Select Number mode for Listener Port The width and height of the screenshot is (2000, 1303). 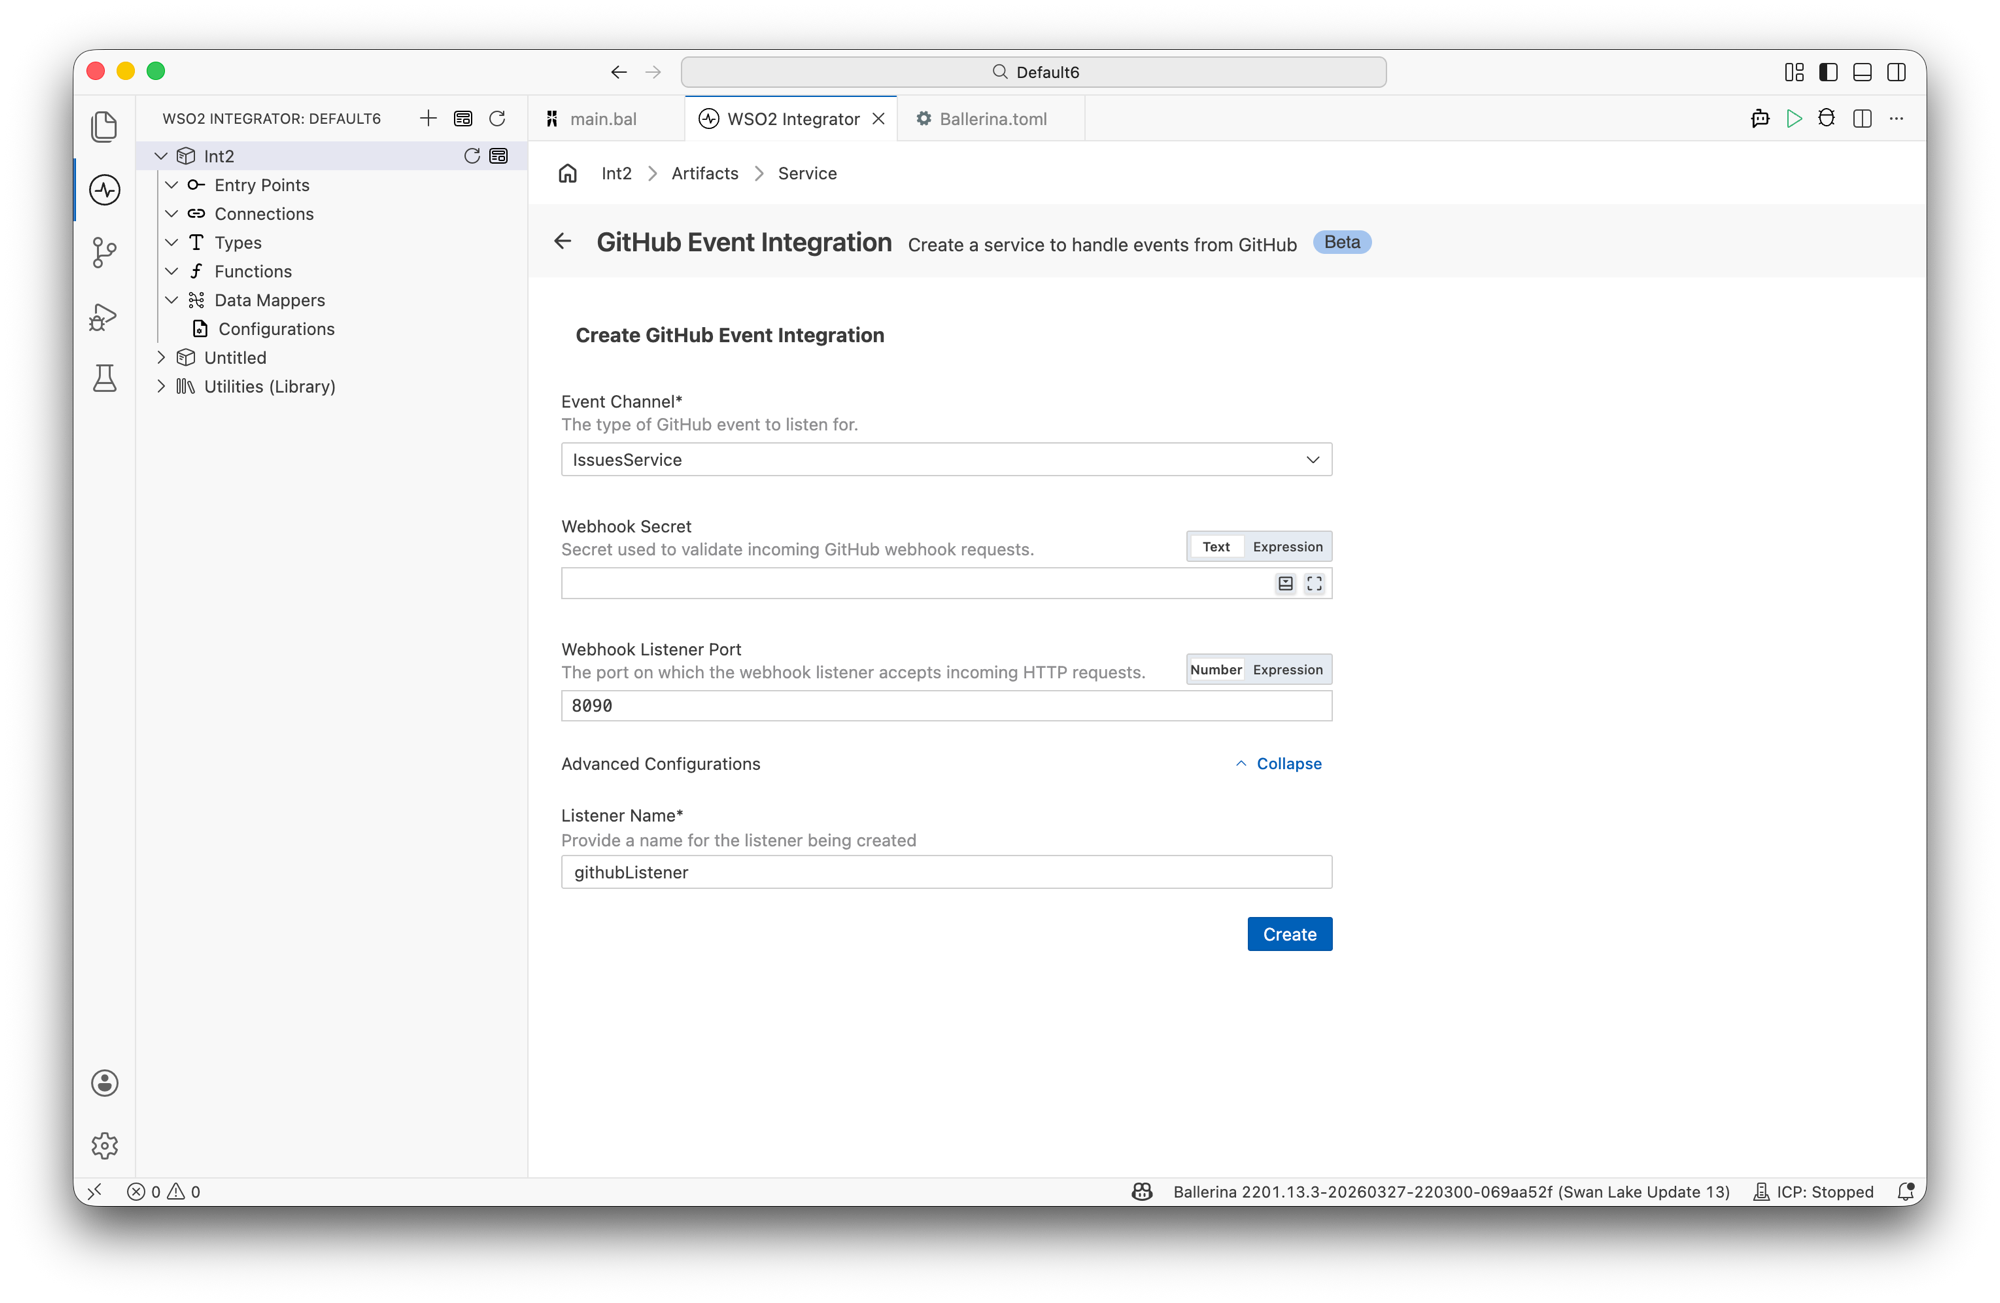pos(1216,670)
